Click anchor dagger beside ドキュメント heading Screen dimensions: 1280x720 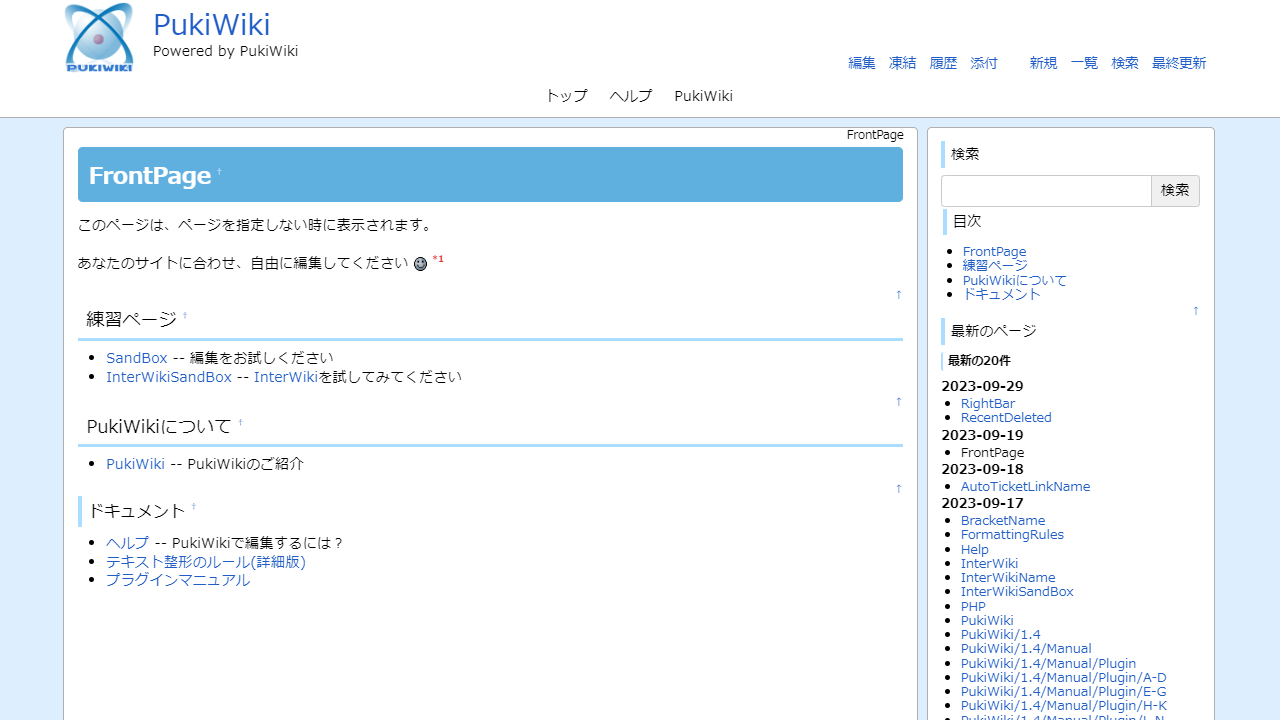click(194, 507)
